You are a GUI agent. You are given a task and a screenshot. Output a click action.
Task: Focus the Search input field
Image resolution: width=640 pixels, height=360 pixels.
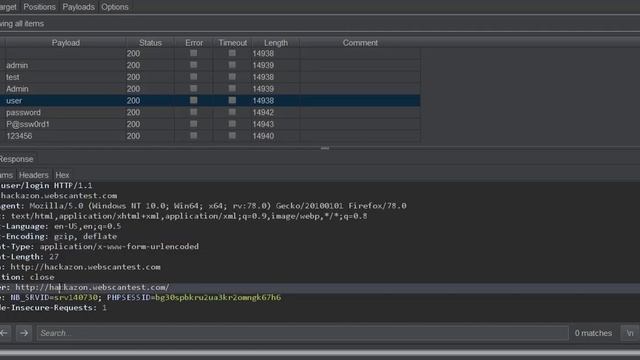(x=302, y=333)
